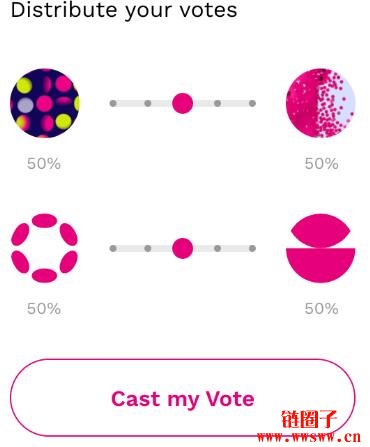Select the pink speckled circle logo
Image resolution: width=370 pixels, height=447 pixels.
(321, 103)
